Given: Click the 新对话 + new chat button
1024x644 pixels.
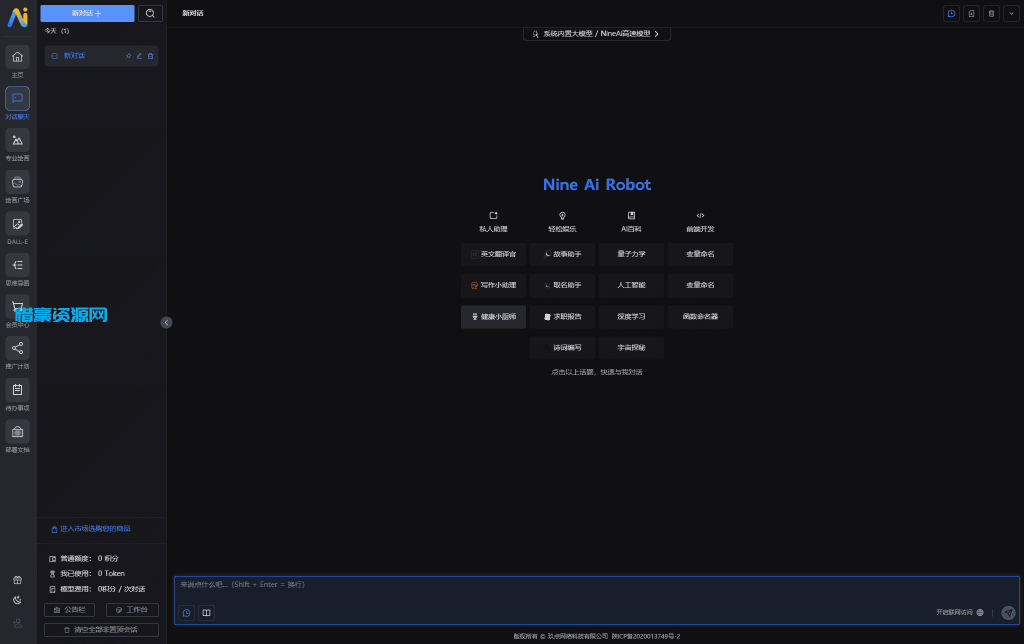Looking at the screenshot, I should 86,13.
